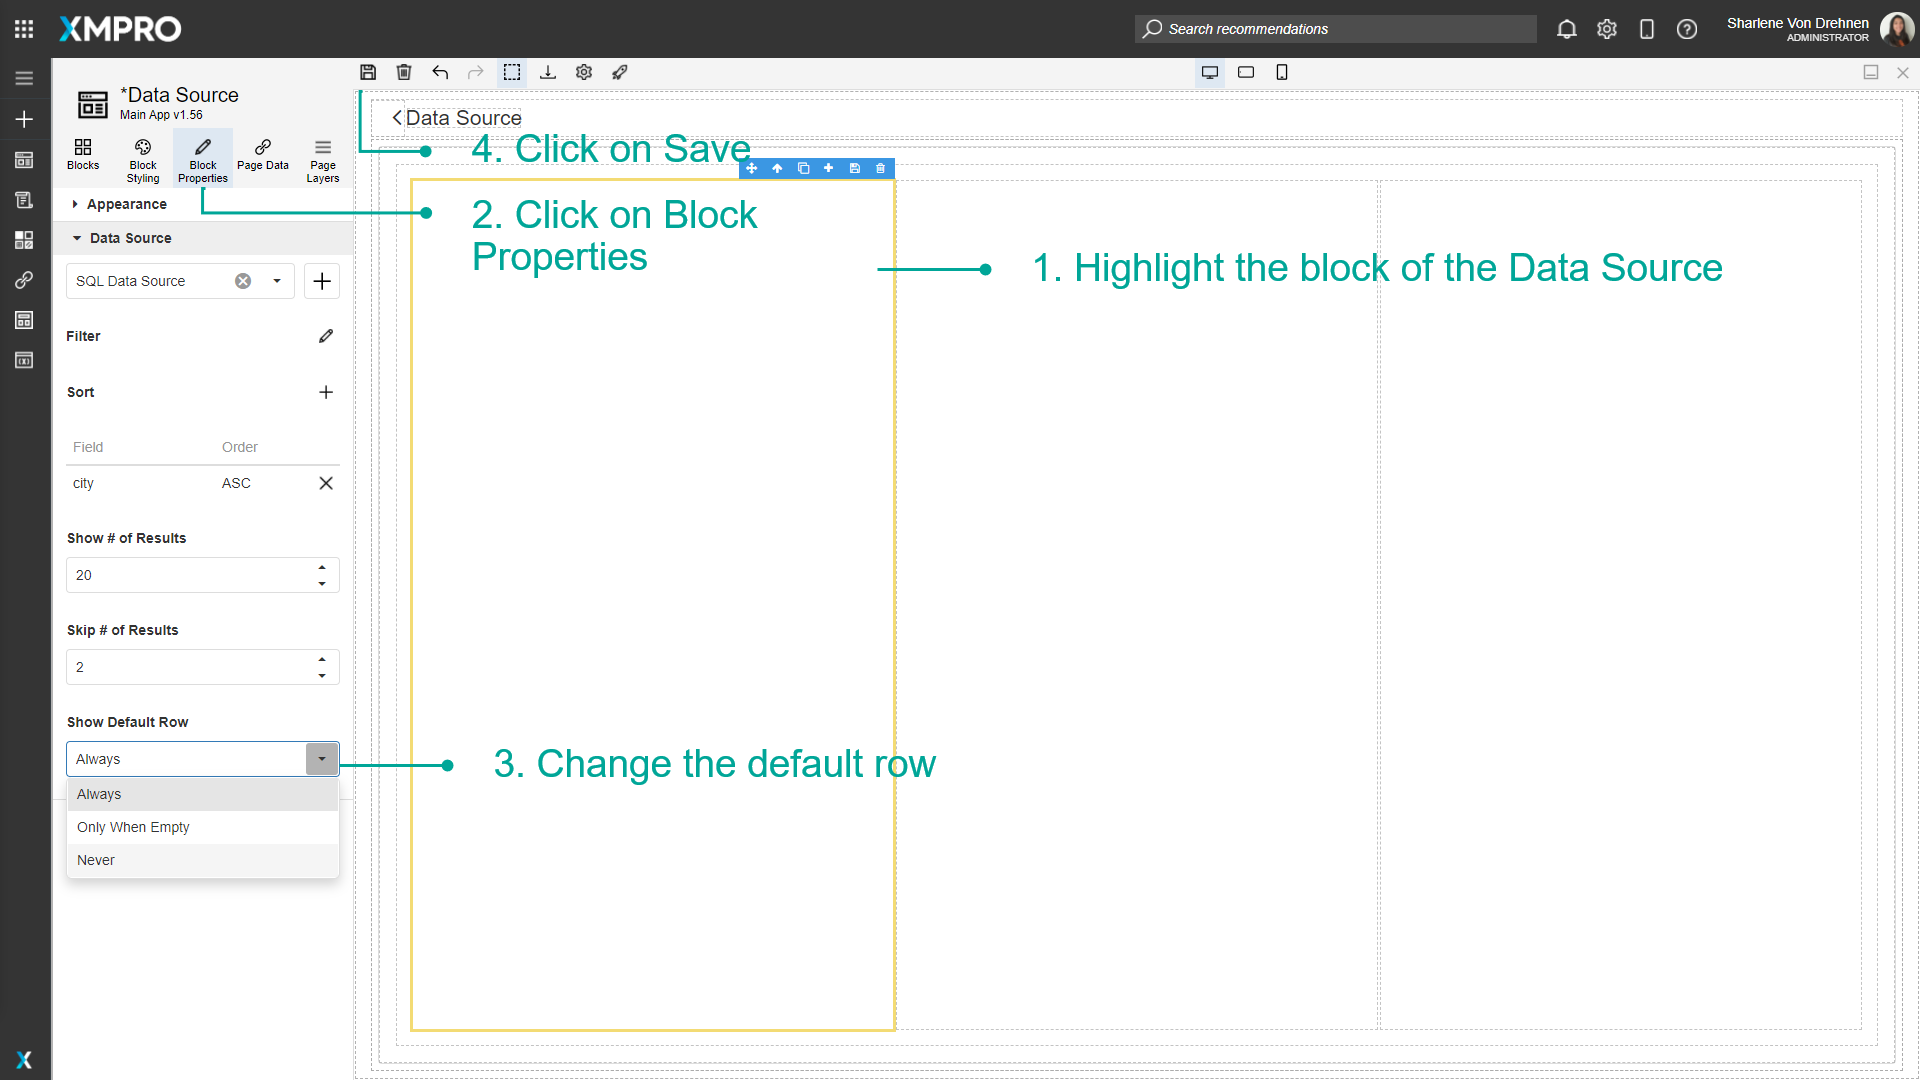Viewport: 1920px width, 1080px height.
Task: Select 'Only When Empty' from the list
Action: 133,827
